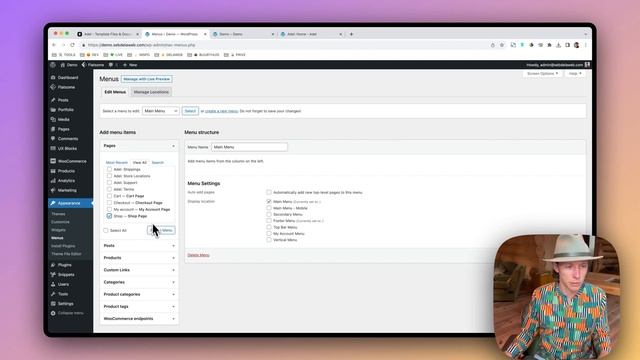Open Flatsome in the sidebar
This screenshot has width=640, height=360.
tap(66, 87)
